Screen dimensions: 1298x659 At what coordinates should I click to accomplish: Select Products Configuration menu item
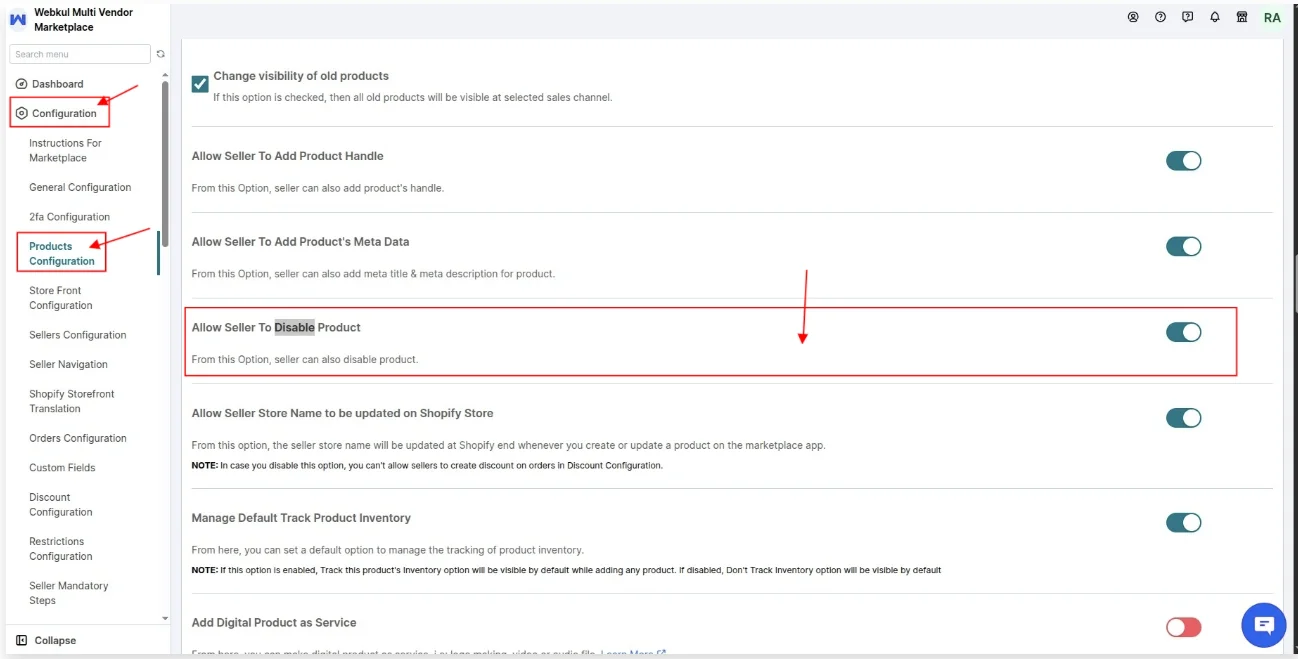pos(62,253)
